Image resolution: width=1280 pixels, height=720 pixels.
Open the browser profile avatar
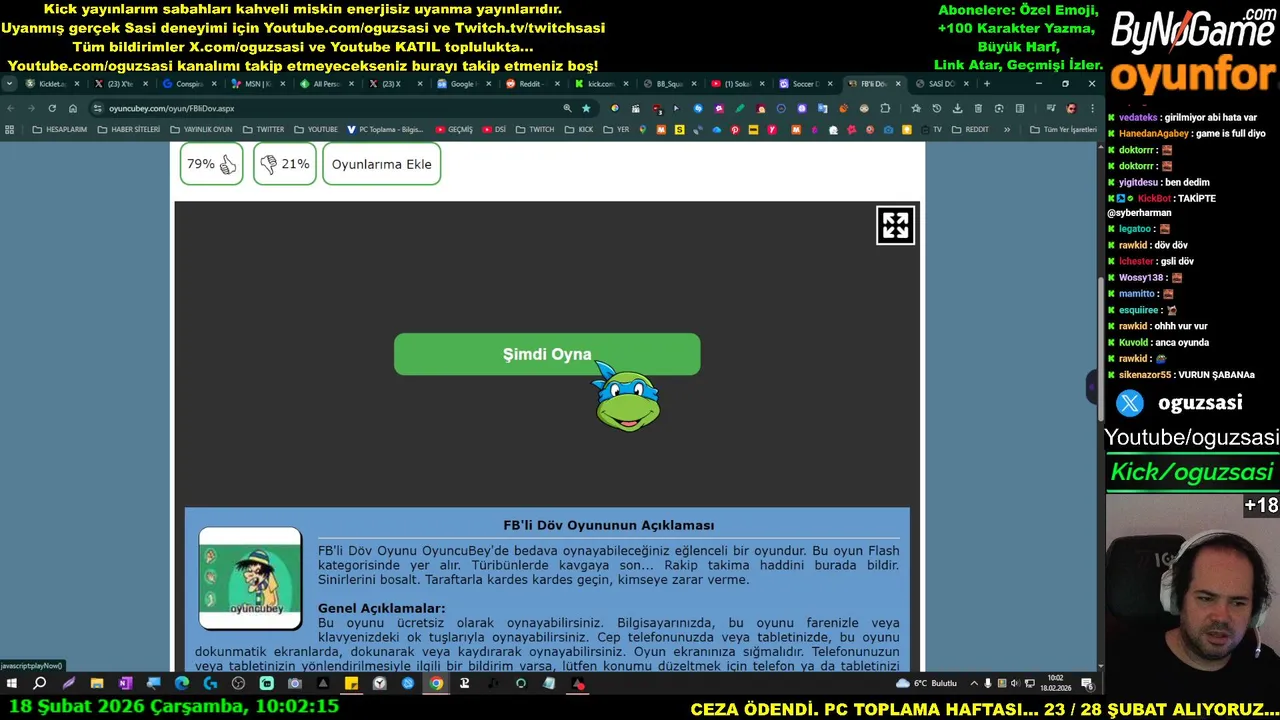[x=1071, y=108]
